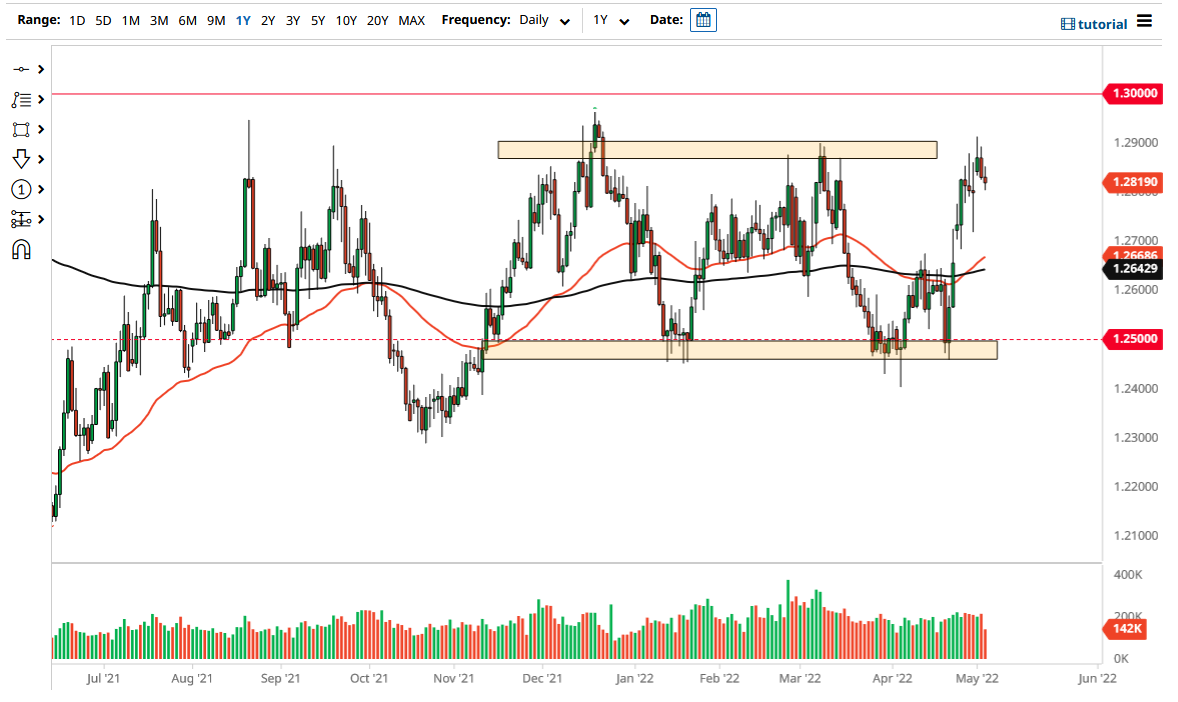The image size is (1178, 702).
Task: Expand the rectangle tool options chevron
Action: (x=40, y=130)
